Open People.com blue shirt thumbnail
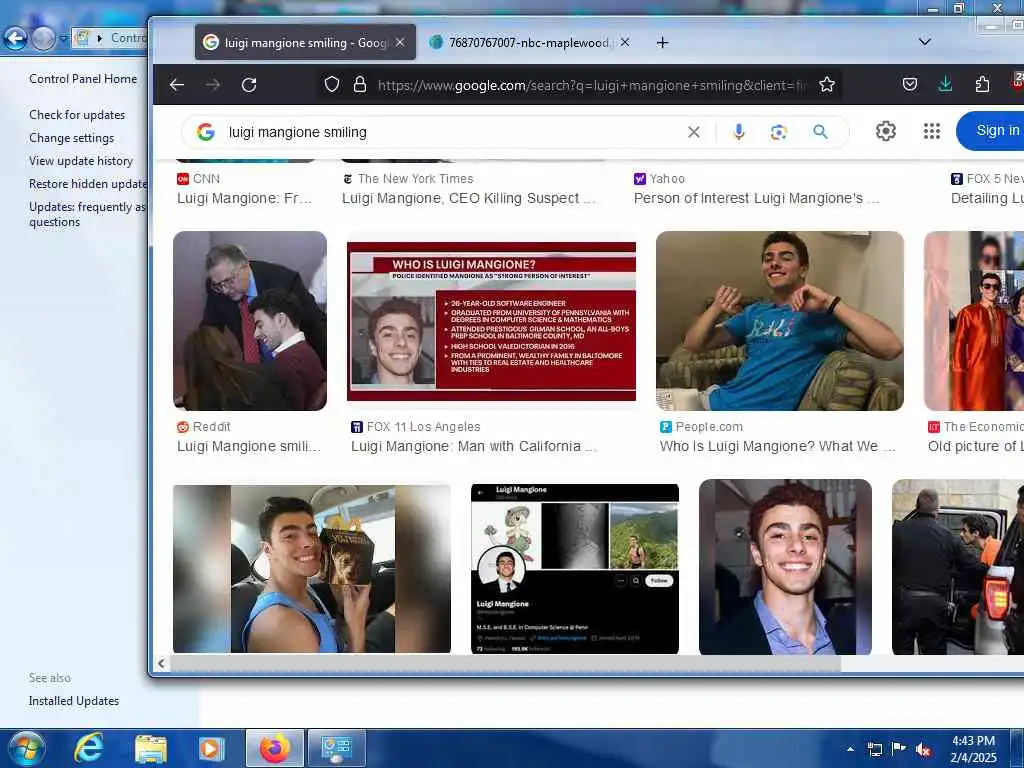Viewport: 1024px width, 768px height. [780, 321]
